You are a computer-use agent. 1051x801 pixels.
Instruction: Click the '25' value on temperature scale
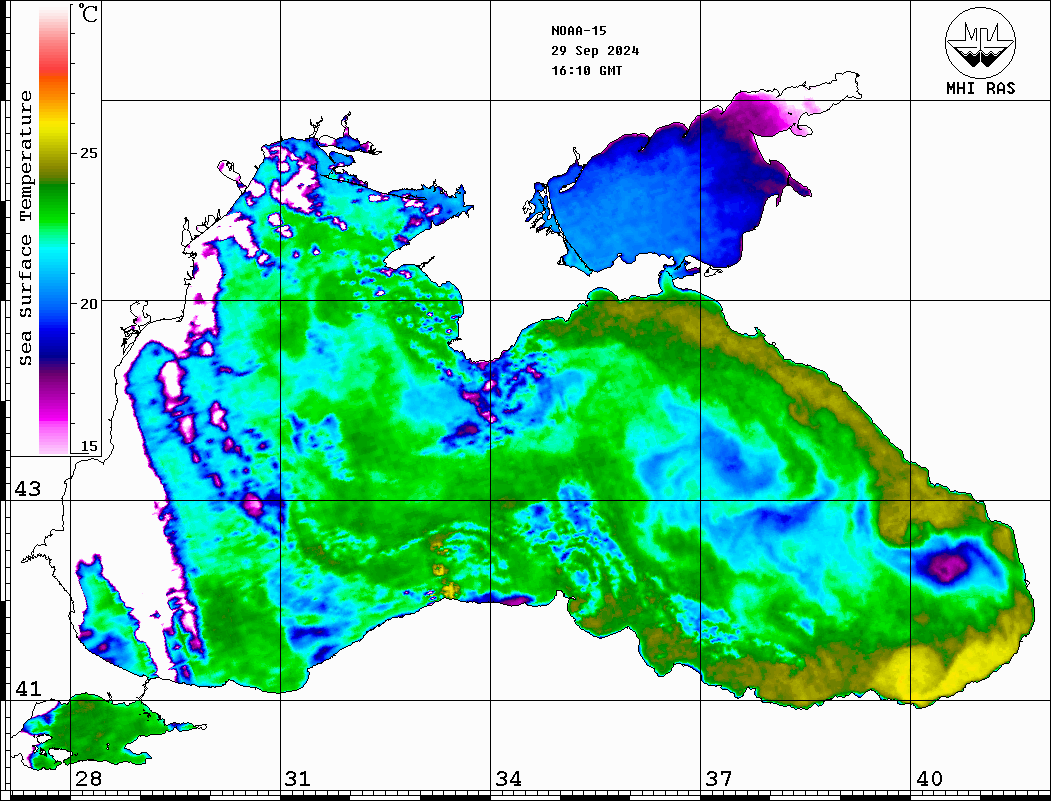coord(88,153)
